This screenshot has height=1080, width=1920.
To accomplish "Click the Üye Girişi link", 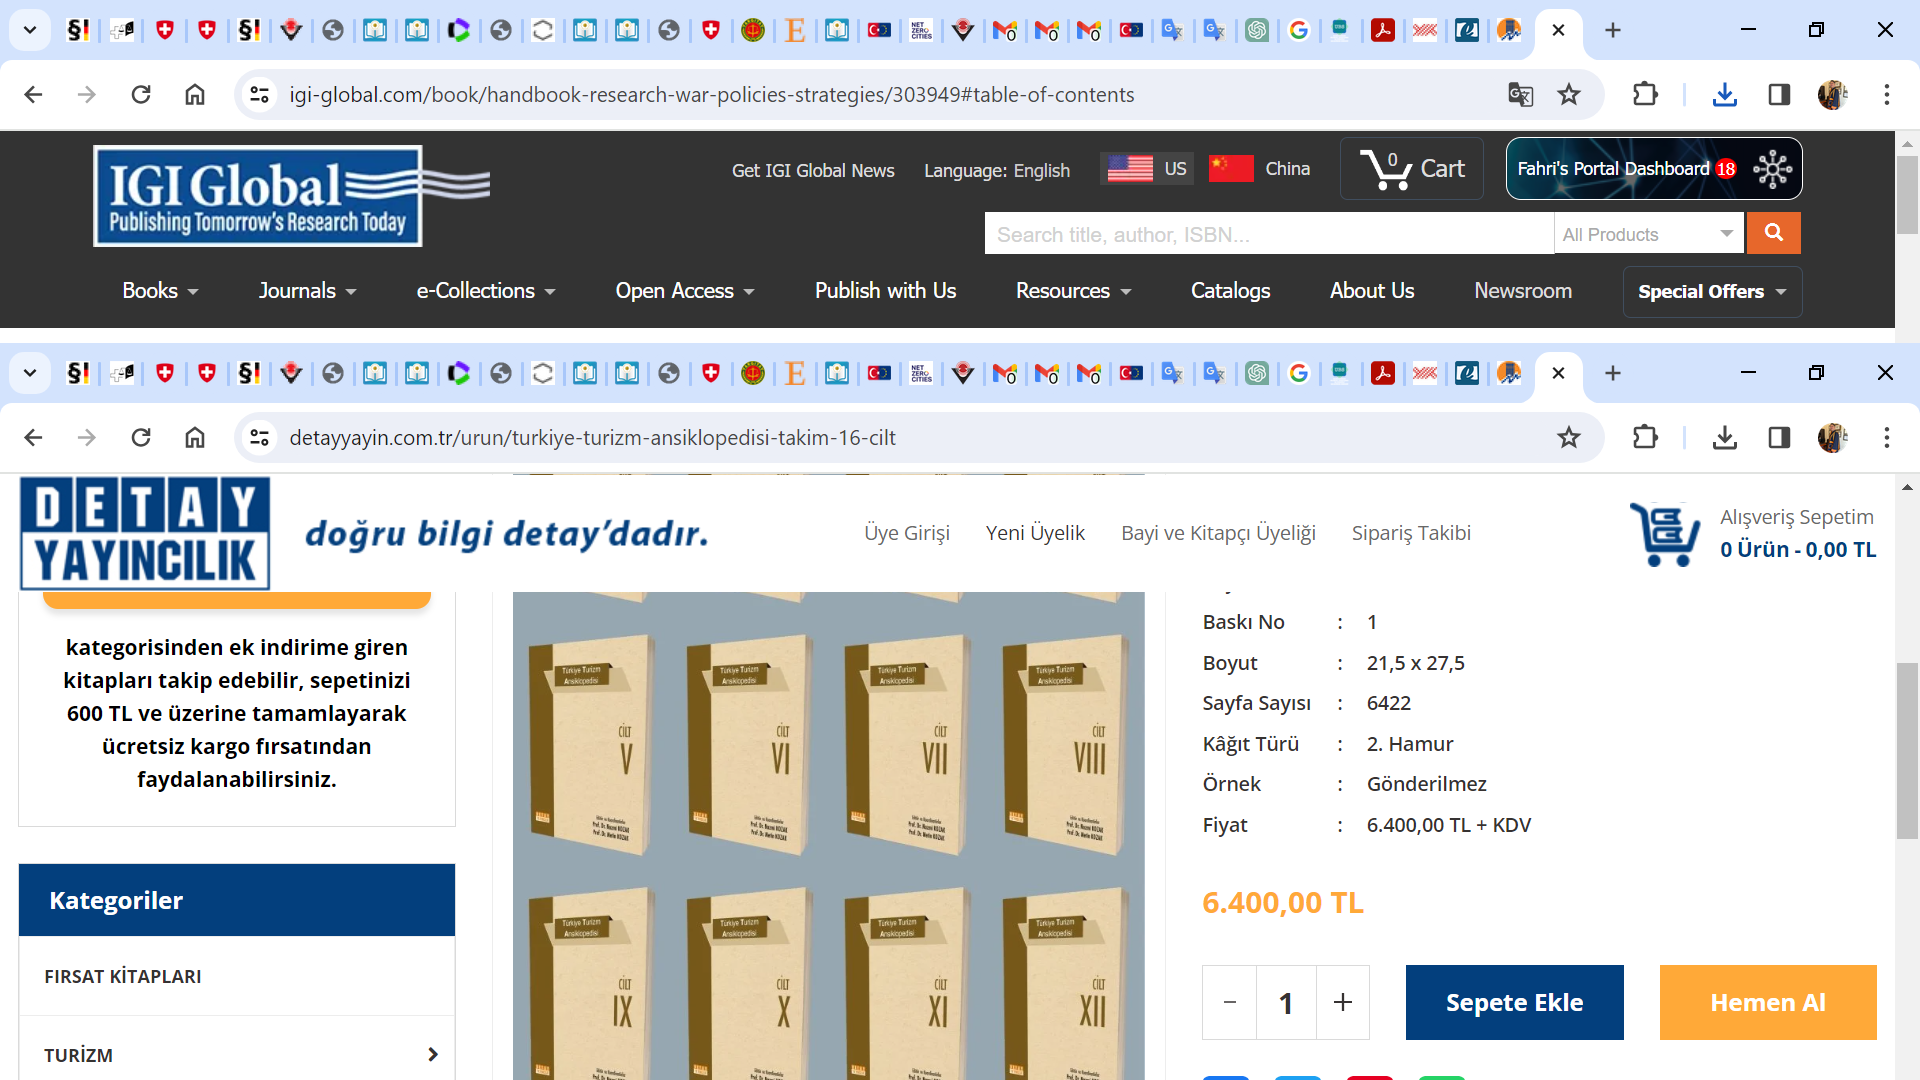I will pyautogui.click(x=907, y=533).
